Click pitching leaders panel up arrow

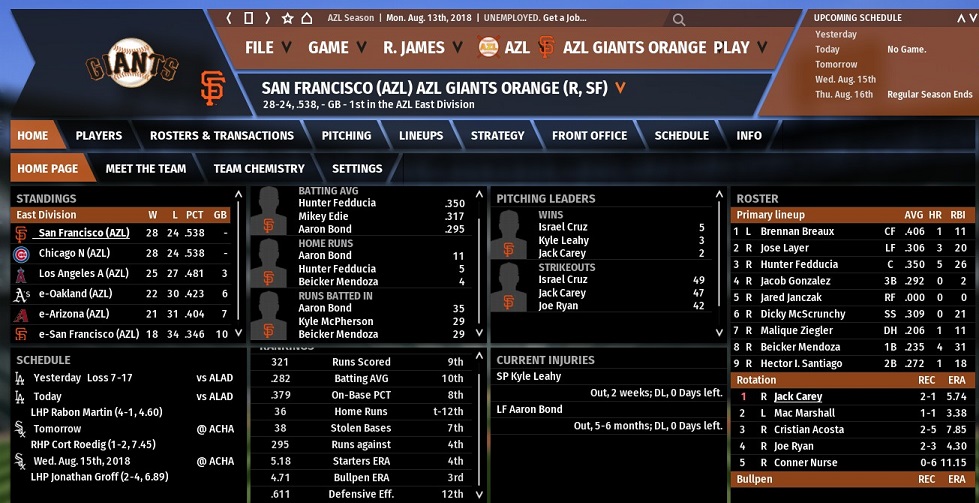(x=719, y=194)
